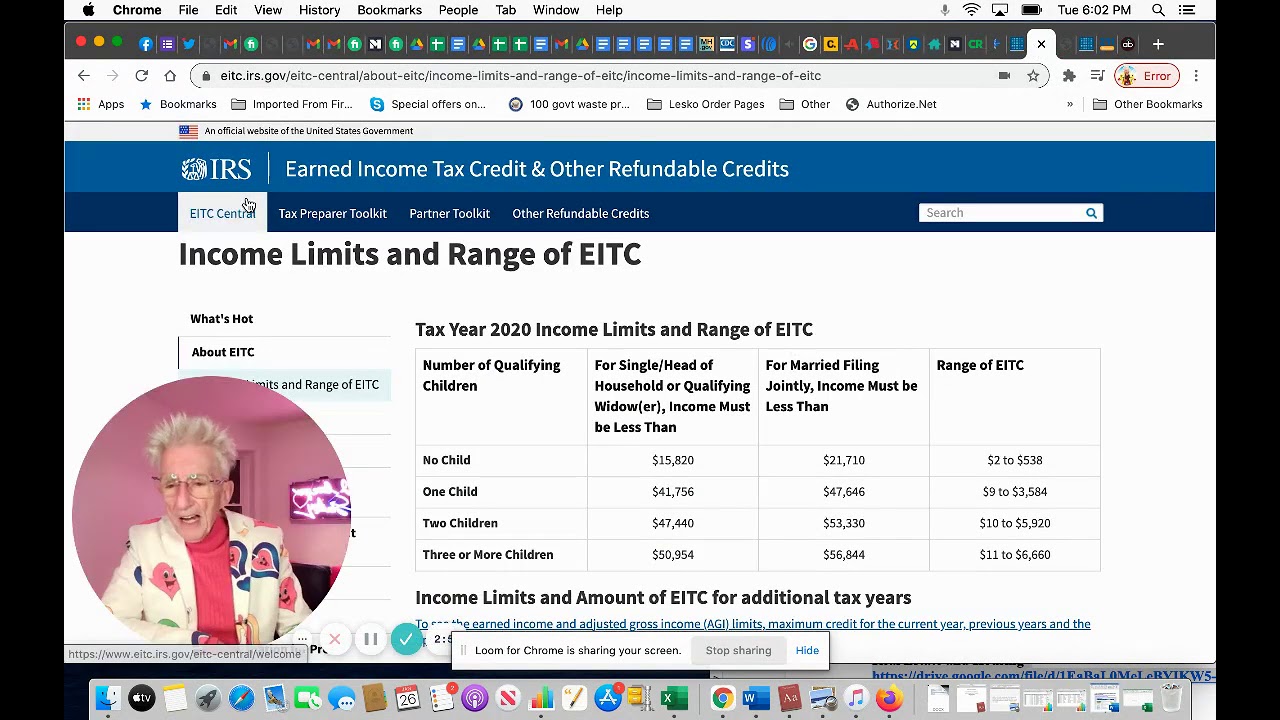Open the Apple menu
The image size is (1280, 720).
[x=88, y=10]
